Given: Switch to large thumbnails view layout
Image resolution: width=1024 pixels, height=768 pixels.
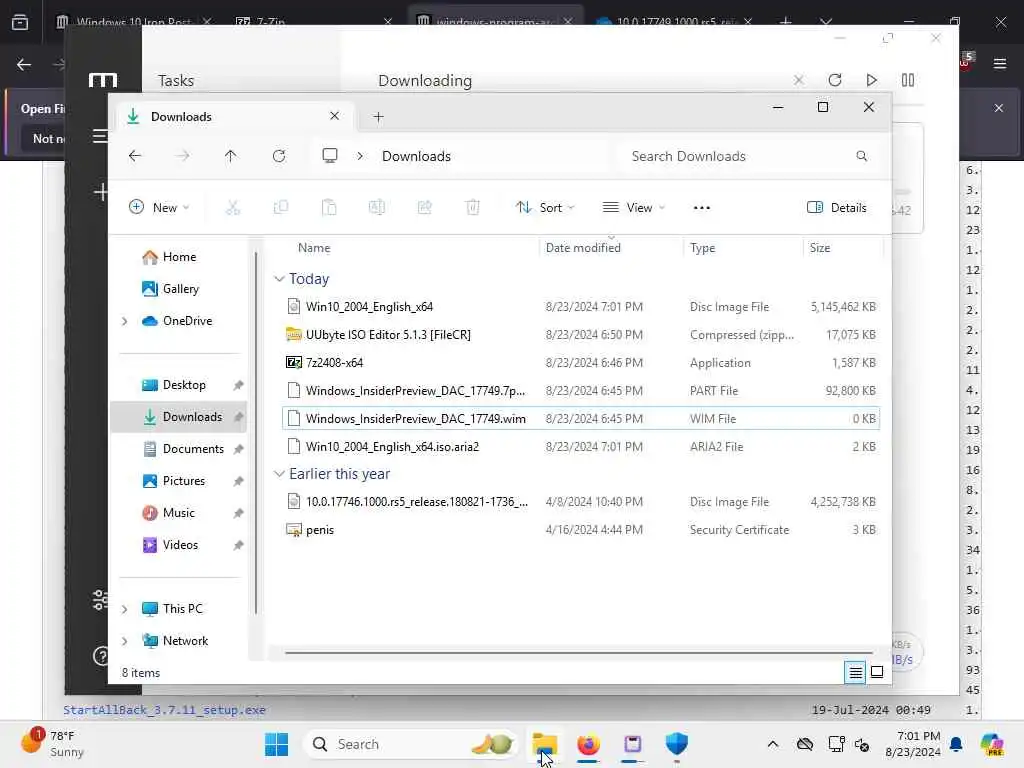Looking at the screenshot, I should [x=877, y=672].
